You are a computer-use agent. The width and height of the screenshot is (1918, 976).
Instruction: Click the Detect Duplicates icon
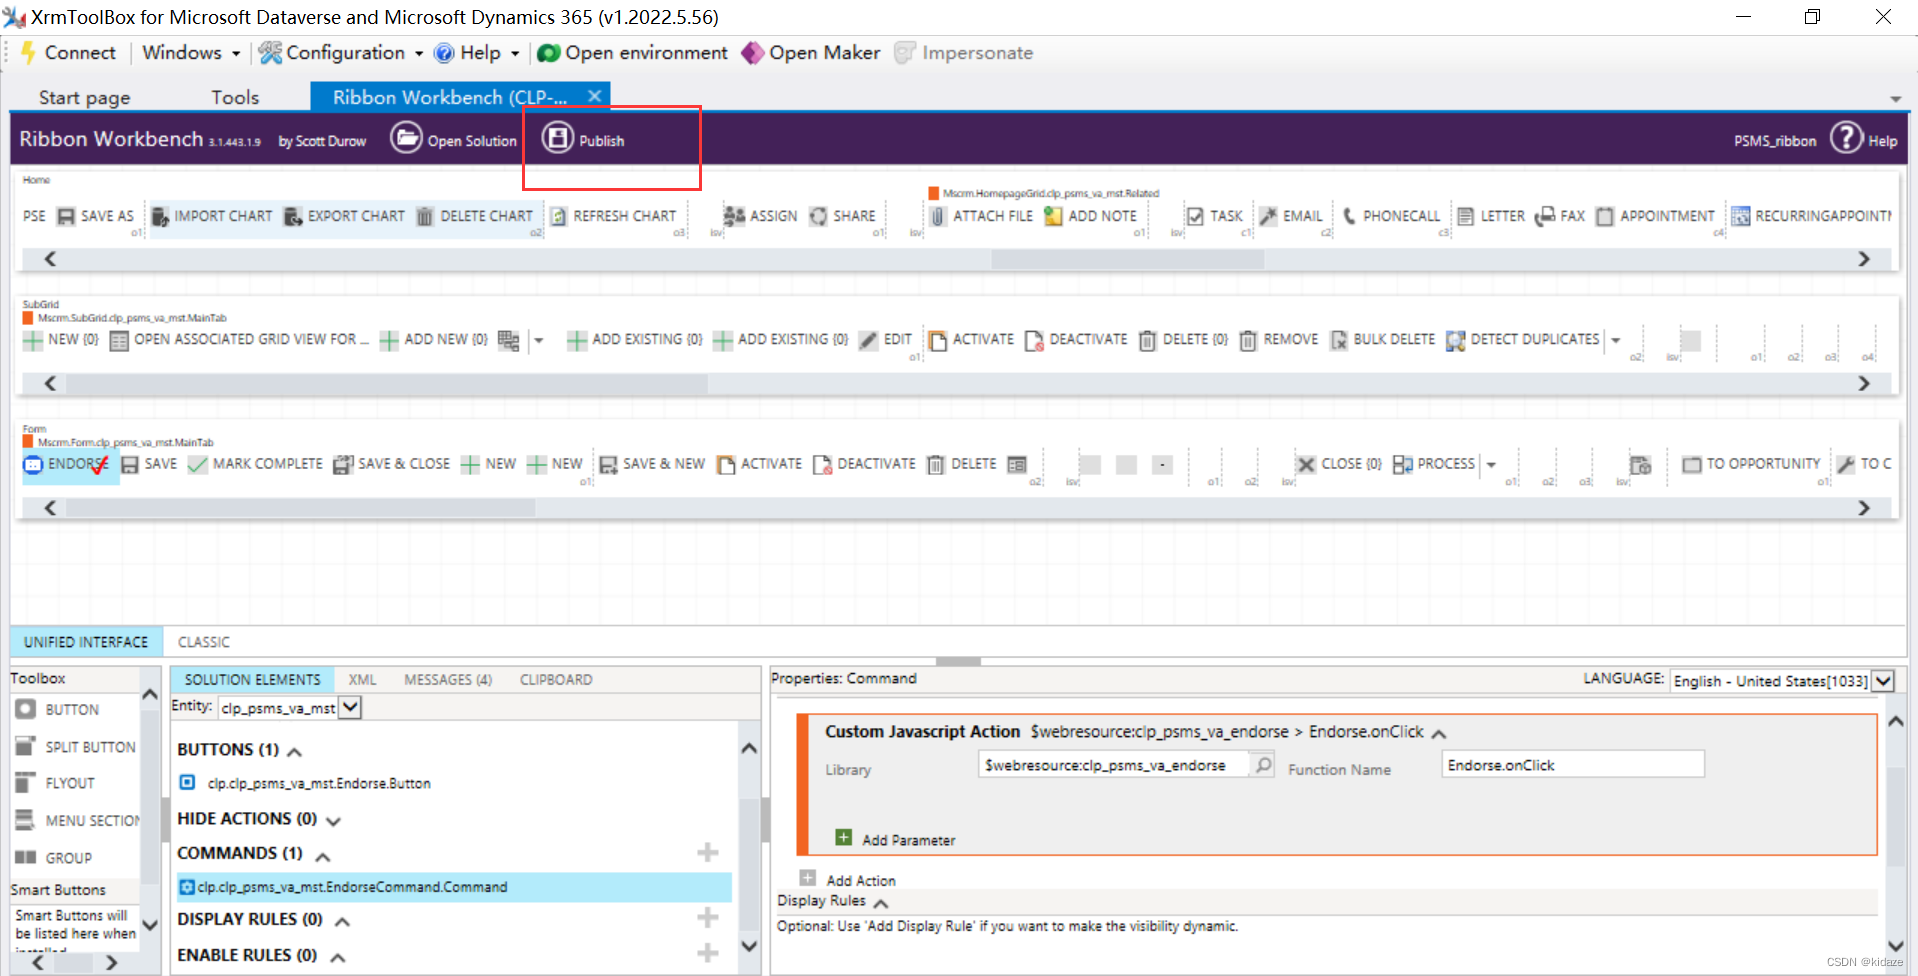tap(1455, 340)
